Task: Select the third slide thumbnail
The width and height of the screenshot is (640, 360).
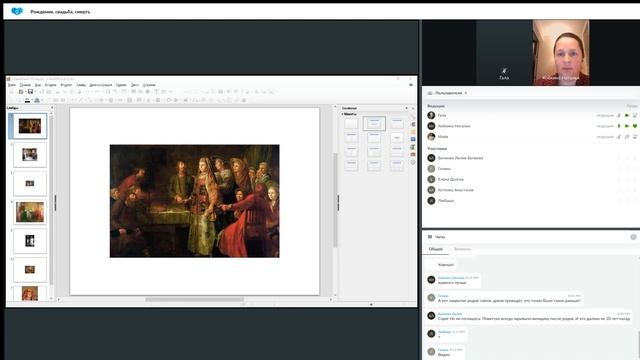Action: [30, 183]
